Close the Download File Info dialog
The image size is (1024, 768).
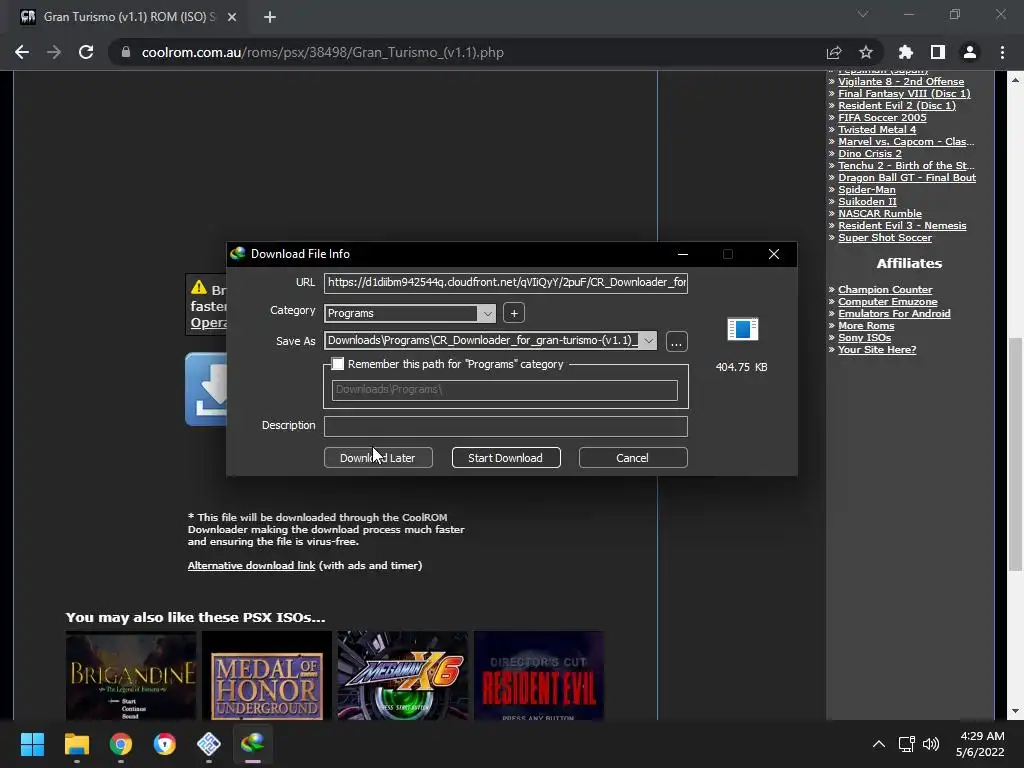tap(774, 254)
